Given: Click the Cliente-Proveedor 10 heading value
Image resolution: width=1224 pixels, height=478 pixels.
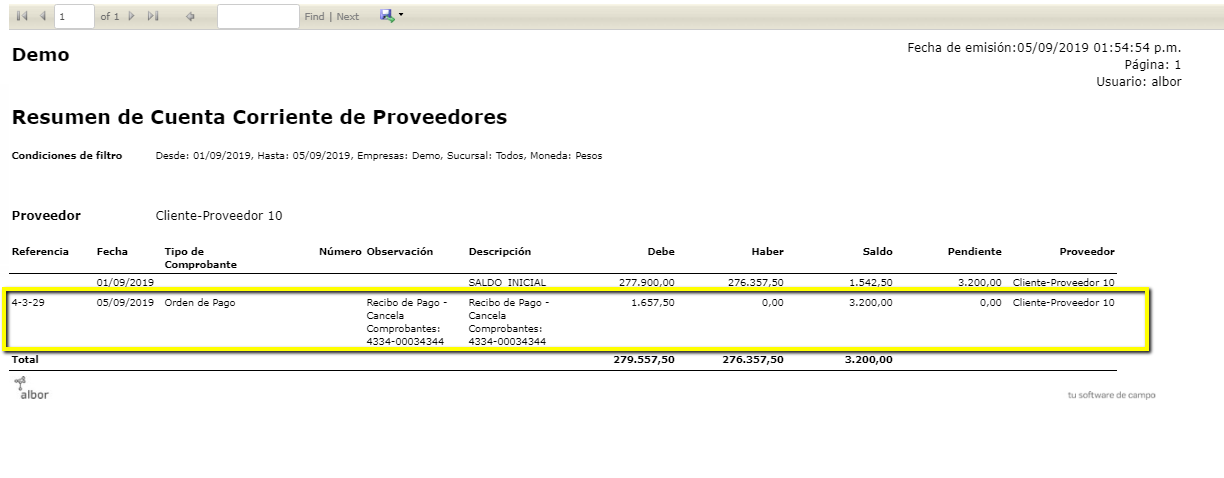Looking at the screenshot, I should [x=219, y=215].
